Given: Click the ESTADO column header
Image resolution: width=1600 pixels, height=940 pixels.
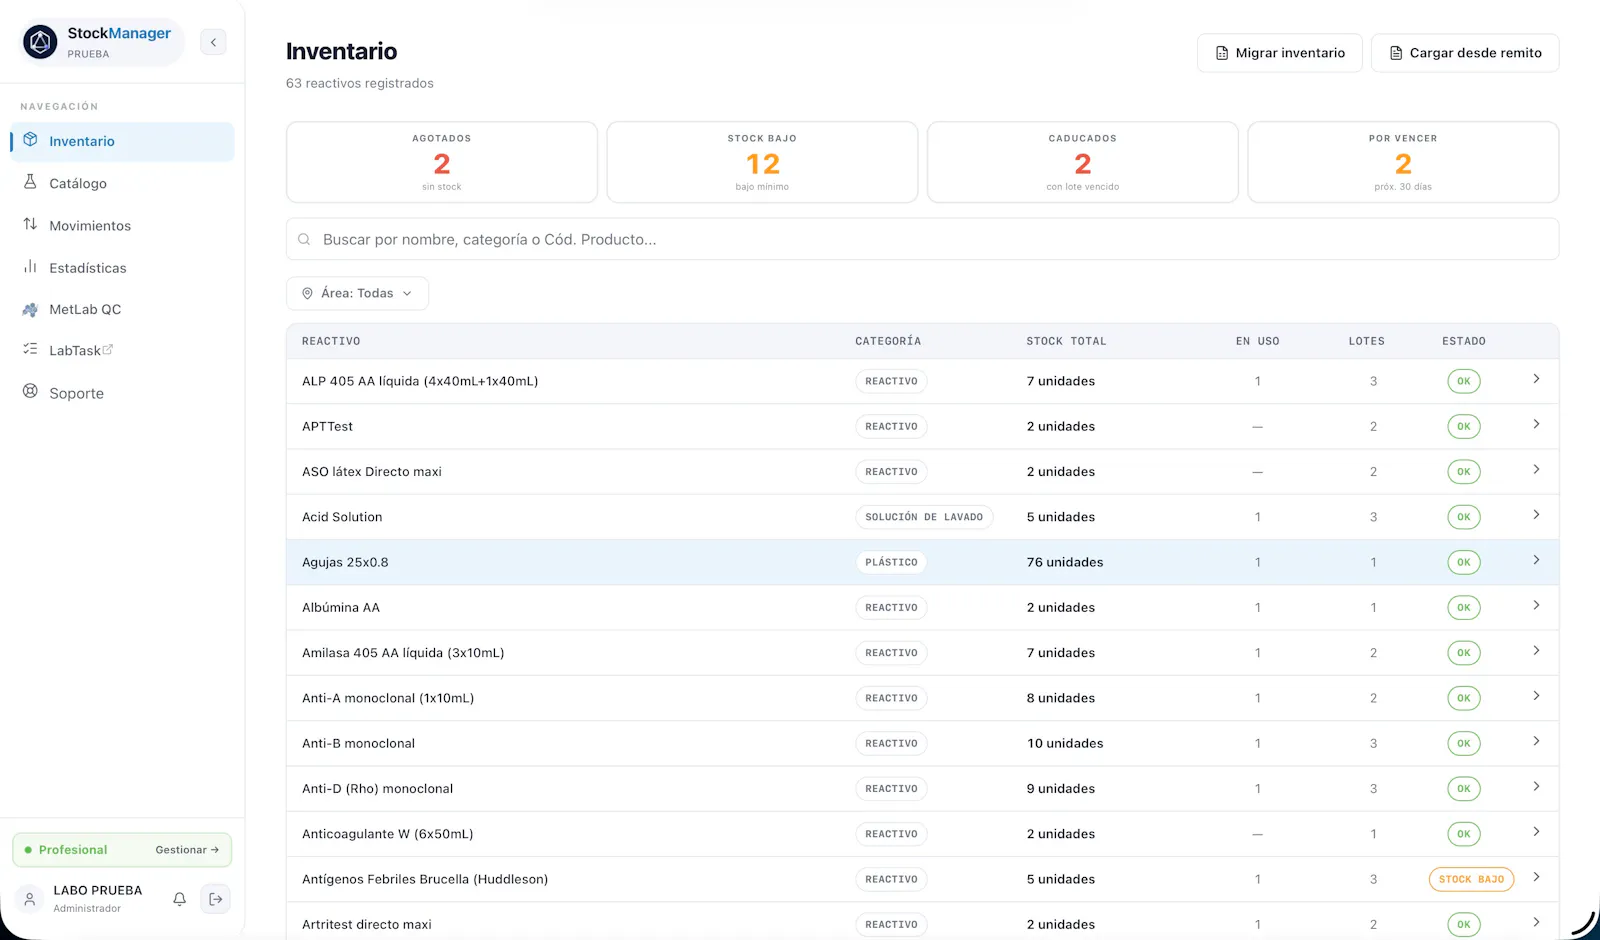Looking at the screenshot, I should pyautogui.click(x=1464, y=341).
